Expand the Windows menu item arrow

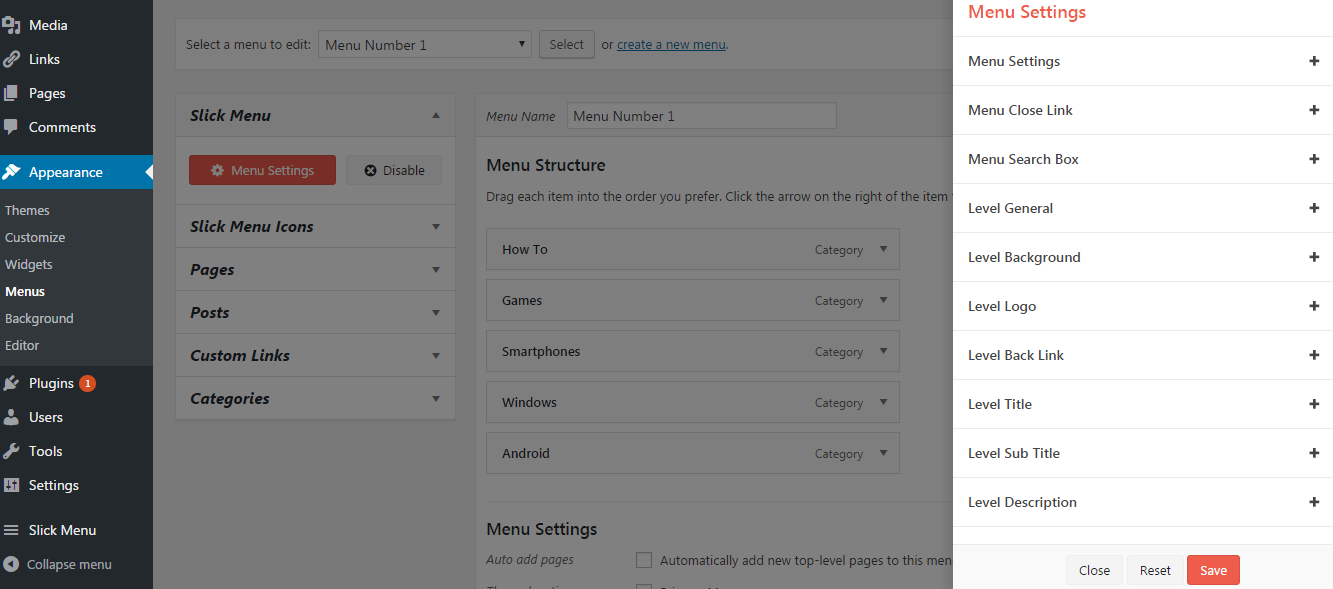tap(883, 402)
